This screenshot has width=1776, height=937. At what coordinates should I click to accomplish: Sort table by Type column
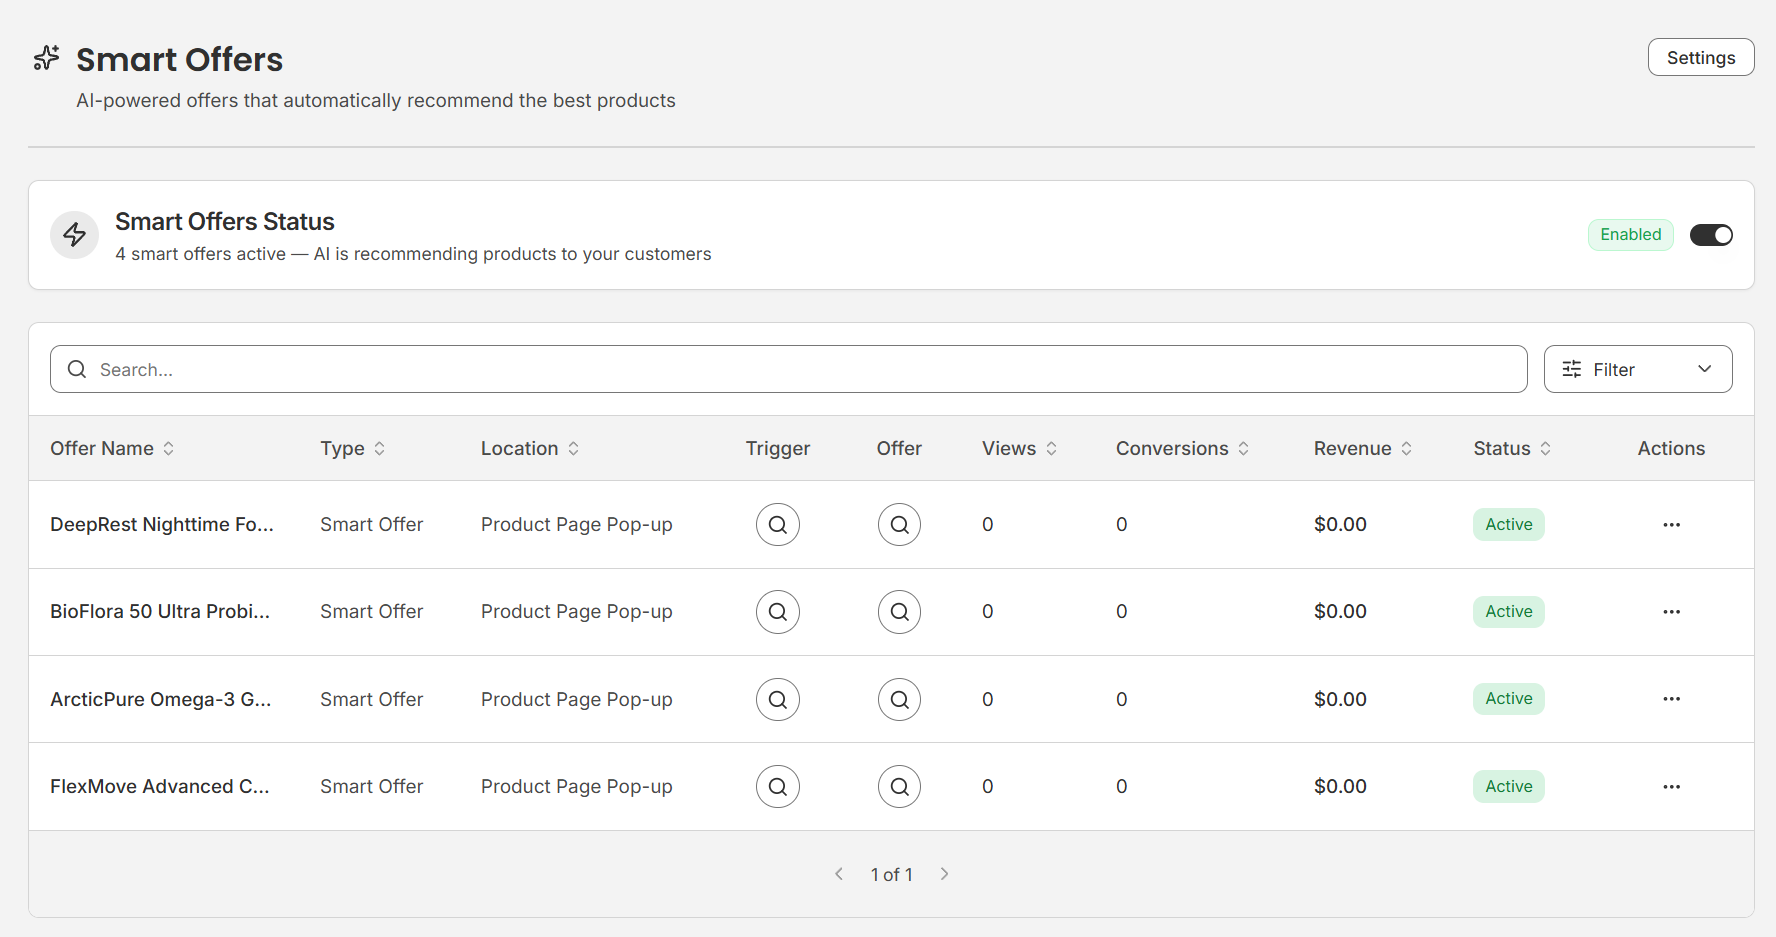coord(353,448)
